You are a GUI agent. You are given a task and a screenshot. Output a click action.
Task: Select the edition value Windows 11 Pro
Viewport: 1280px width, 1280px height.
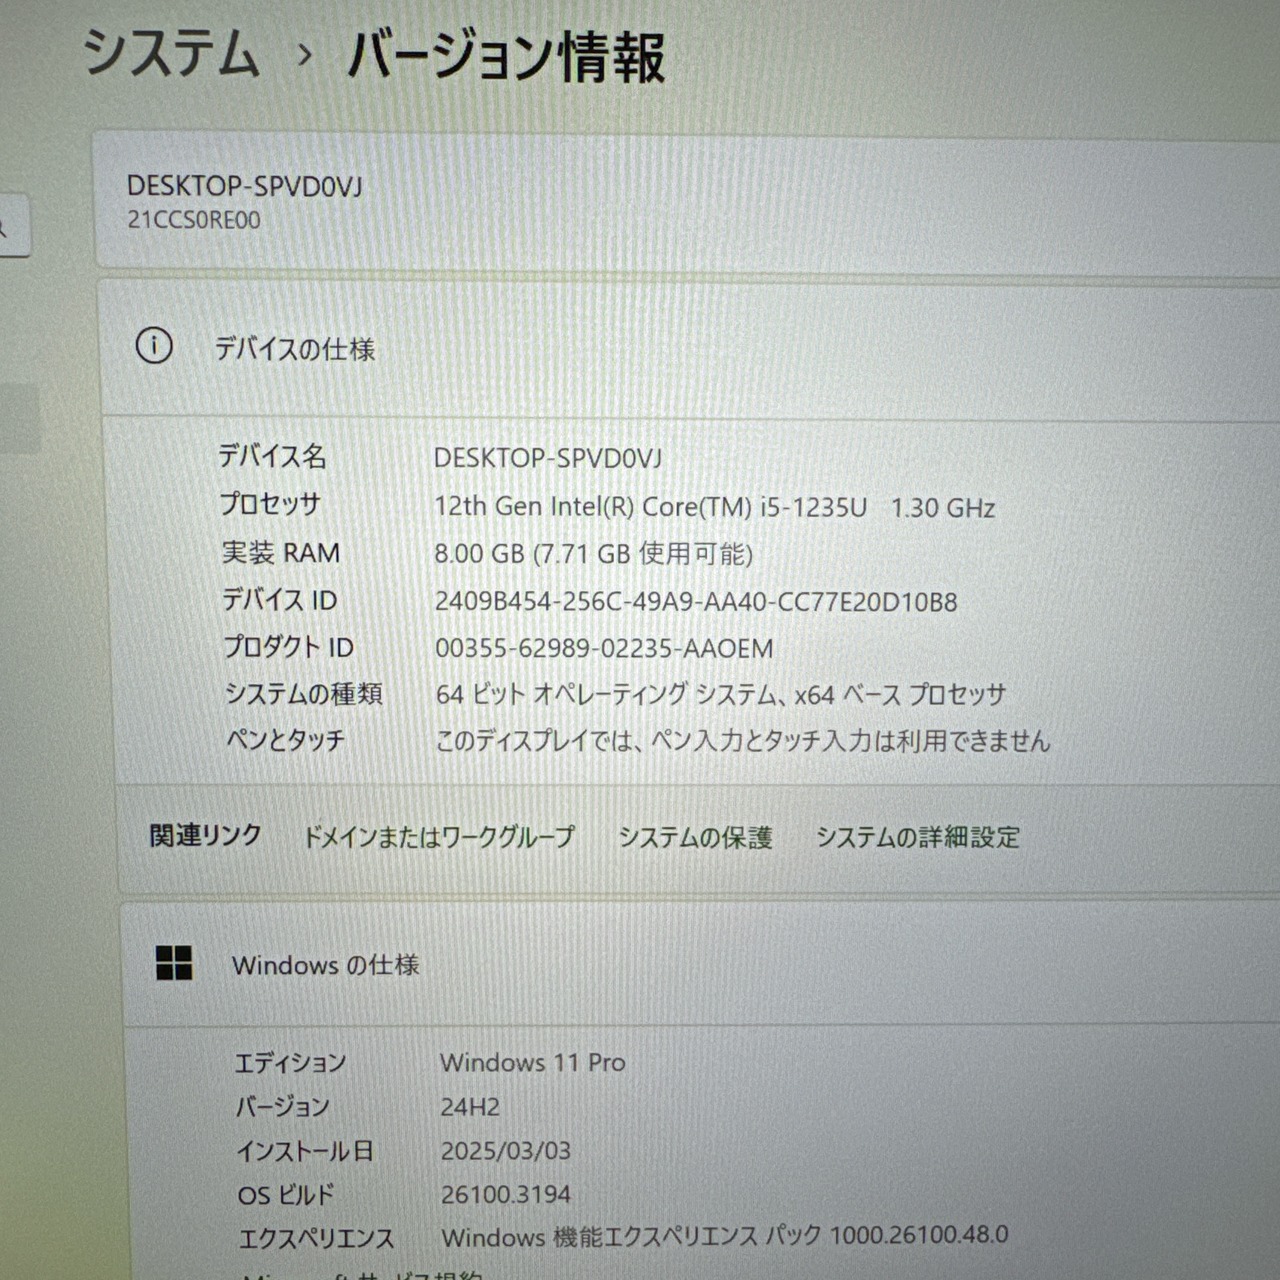533,1062
